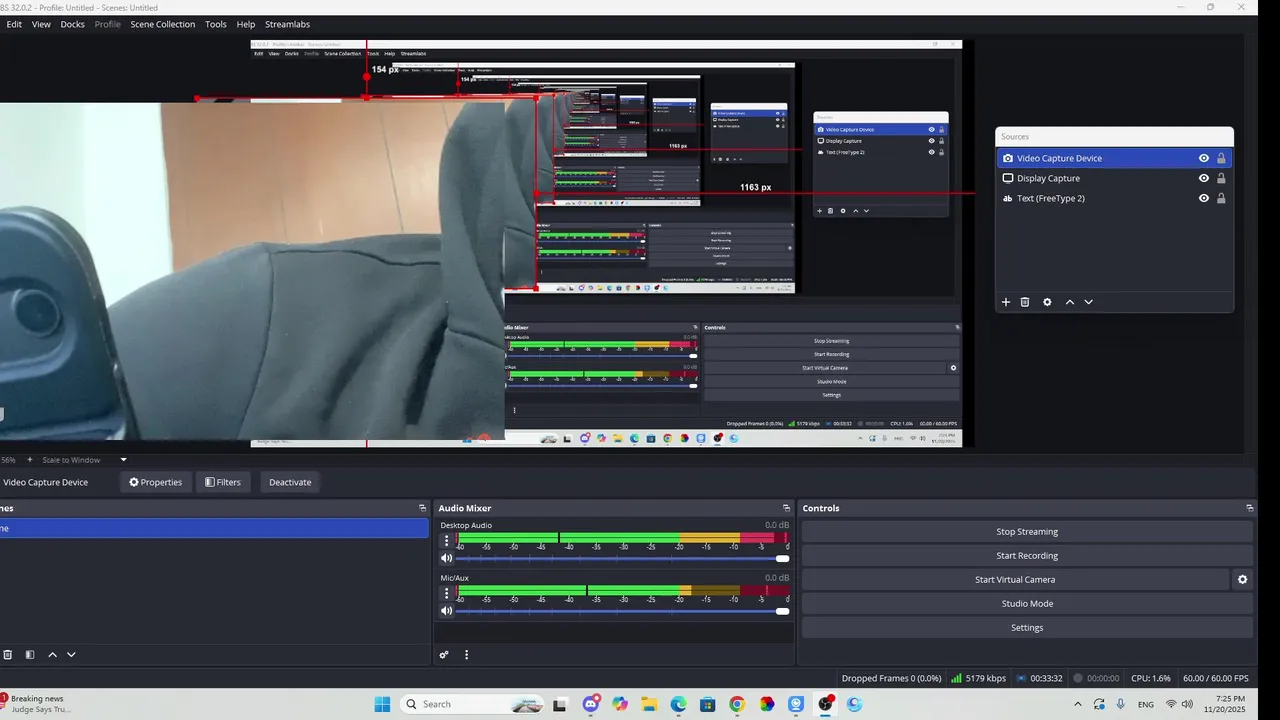The width and height of the screenshot is (1280, 720).
Task: Open the View menu
Action: pos(41,24)
